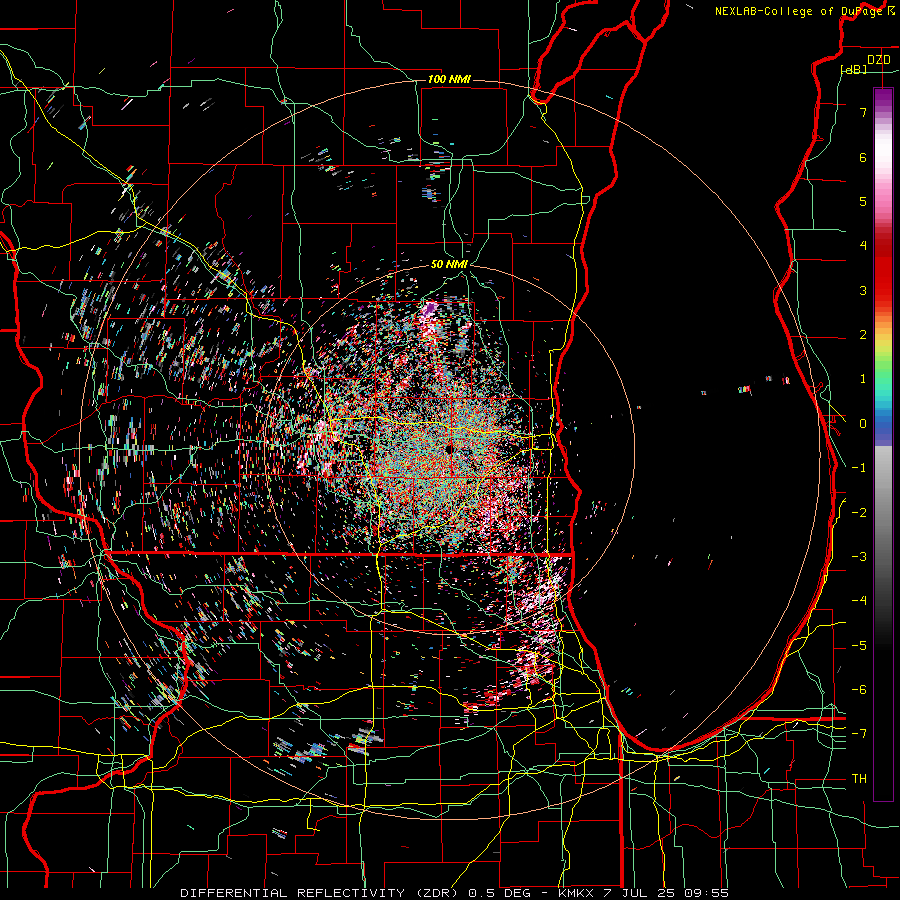The image size is (900, 900).
Task: Click the 2 value on the color scale
Action: coord(863,335)
